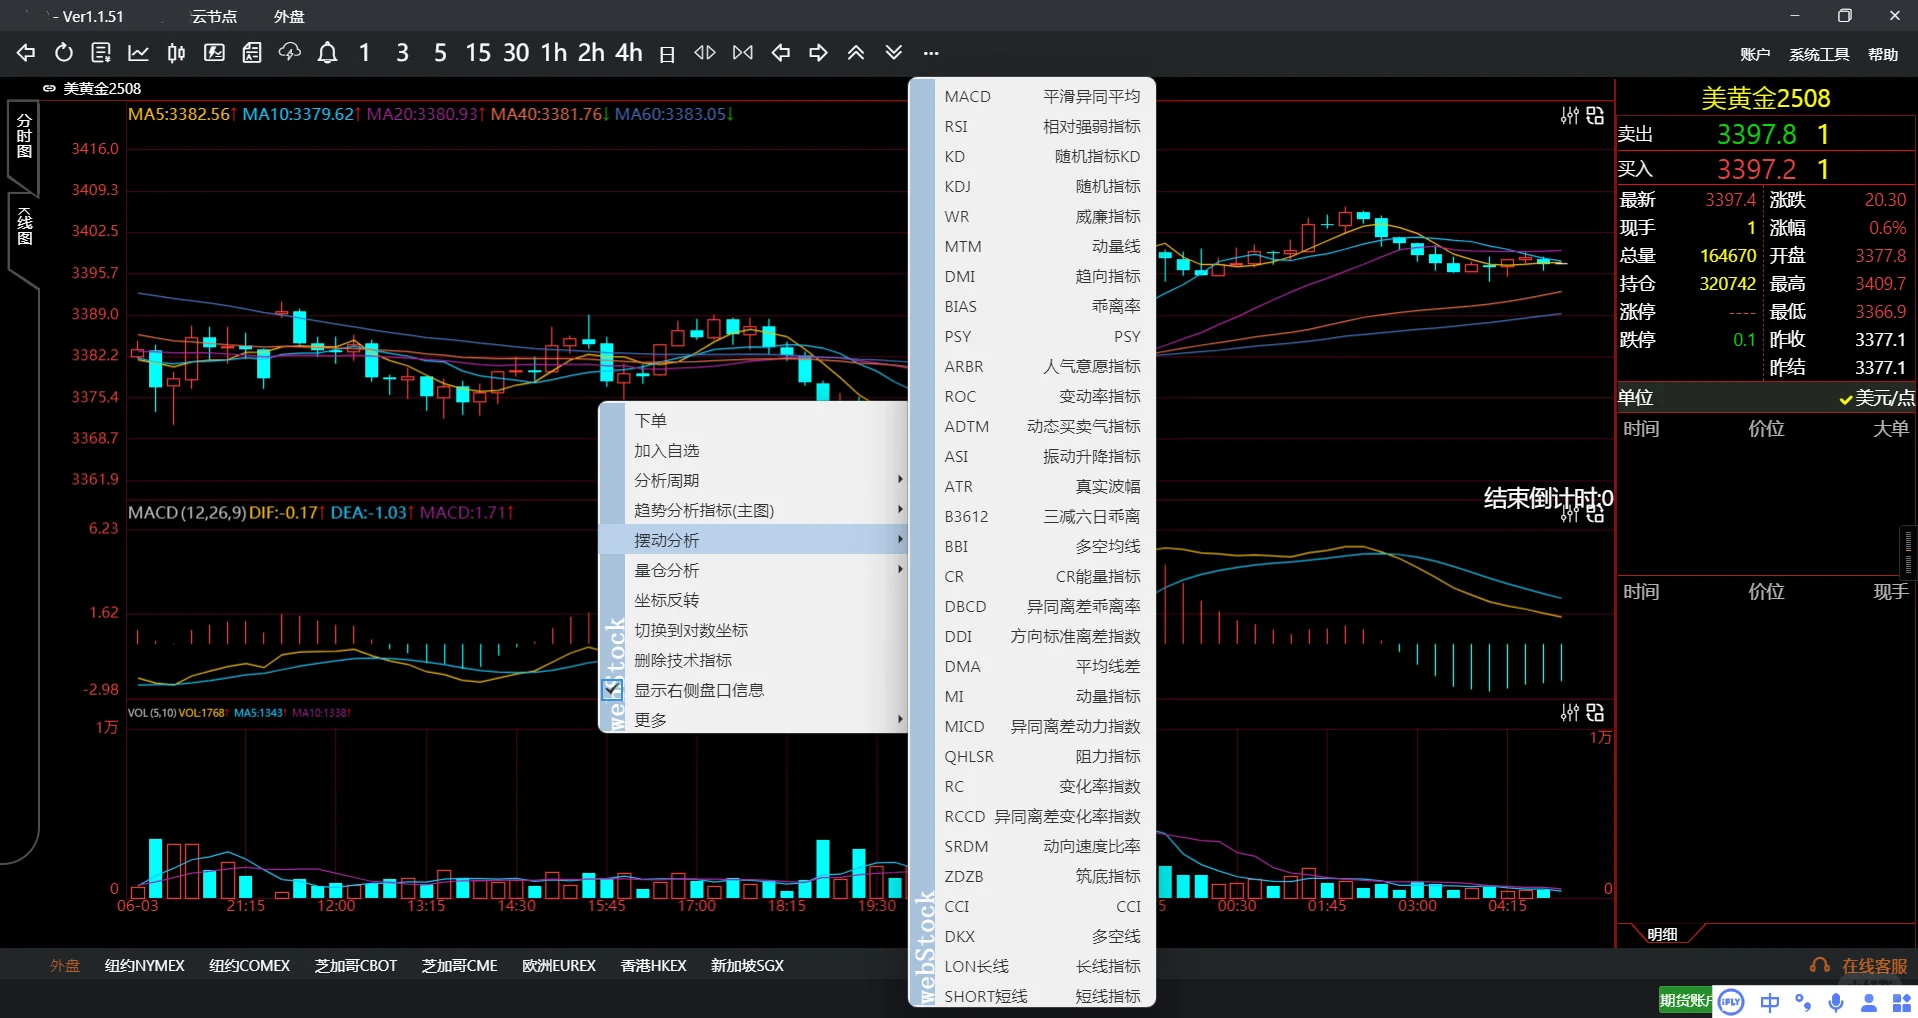Expand the 分析周期 submenu
Screen dimensions: 1918x1018
tap(753, 480)
